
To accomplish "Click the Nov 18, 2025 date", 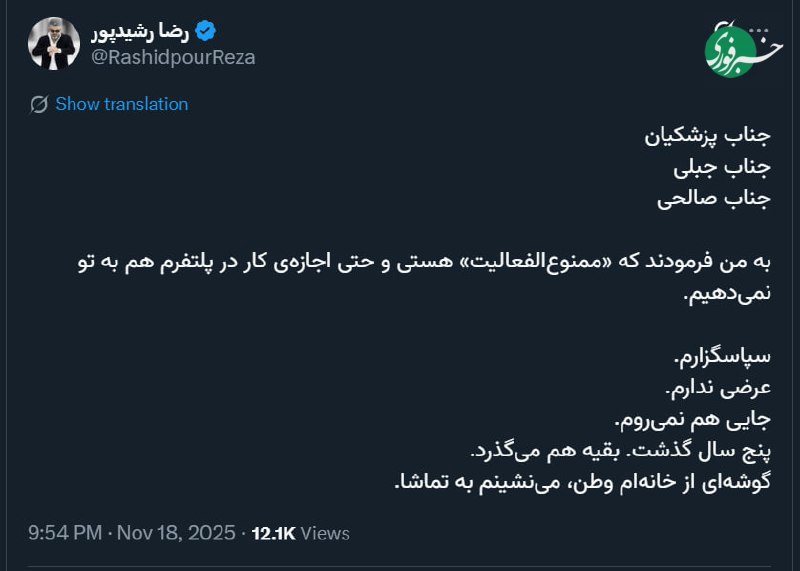I will pyautogui.click(x=176, y=532).
